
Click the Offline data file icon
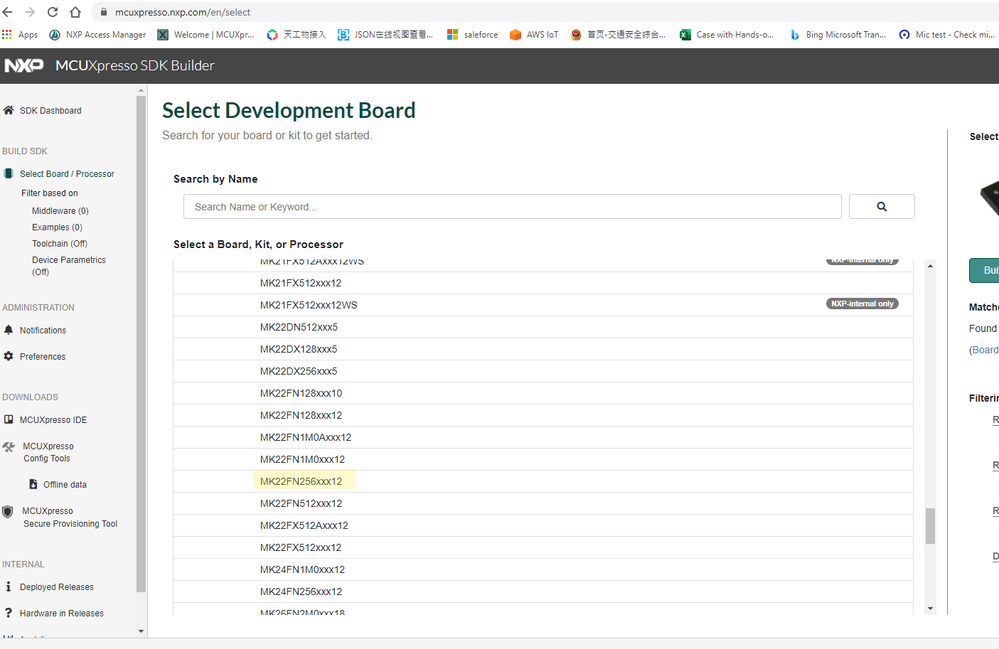tap(33, 484)
